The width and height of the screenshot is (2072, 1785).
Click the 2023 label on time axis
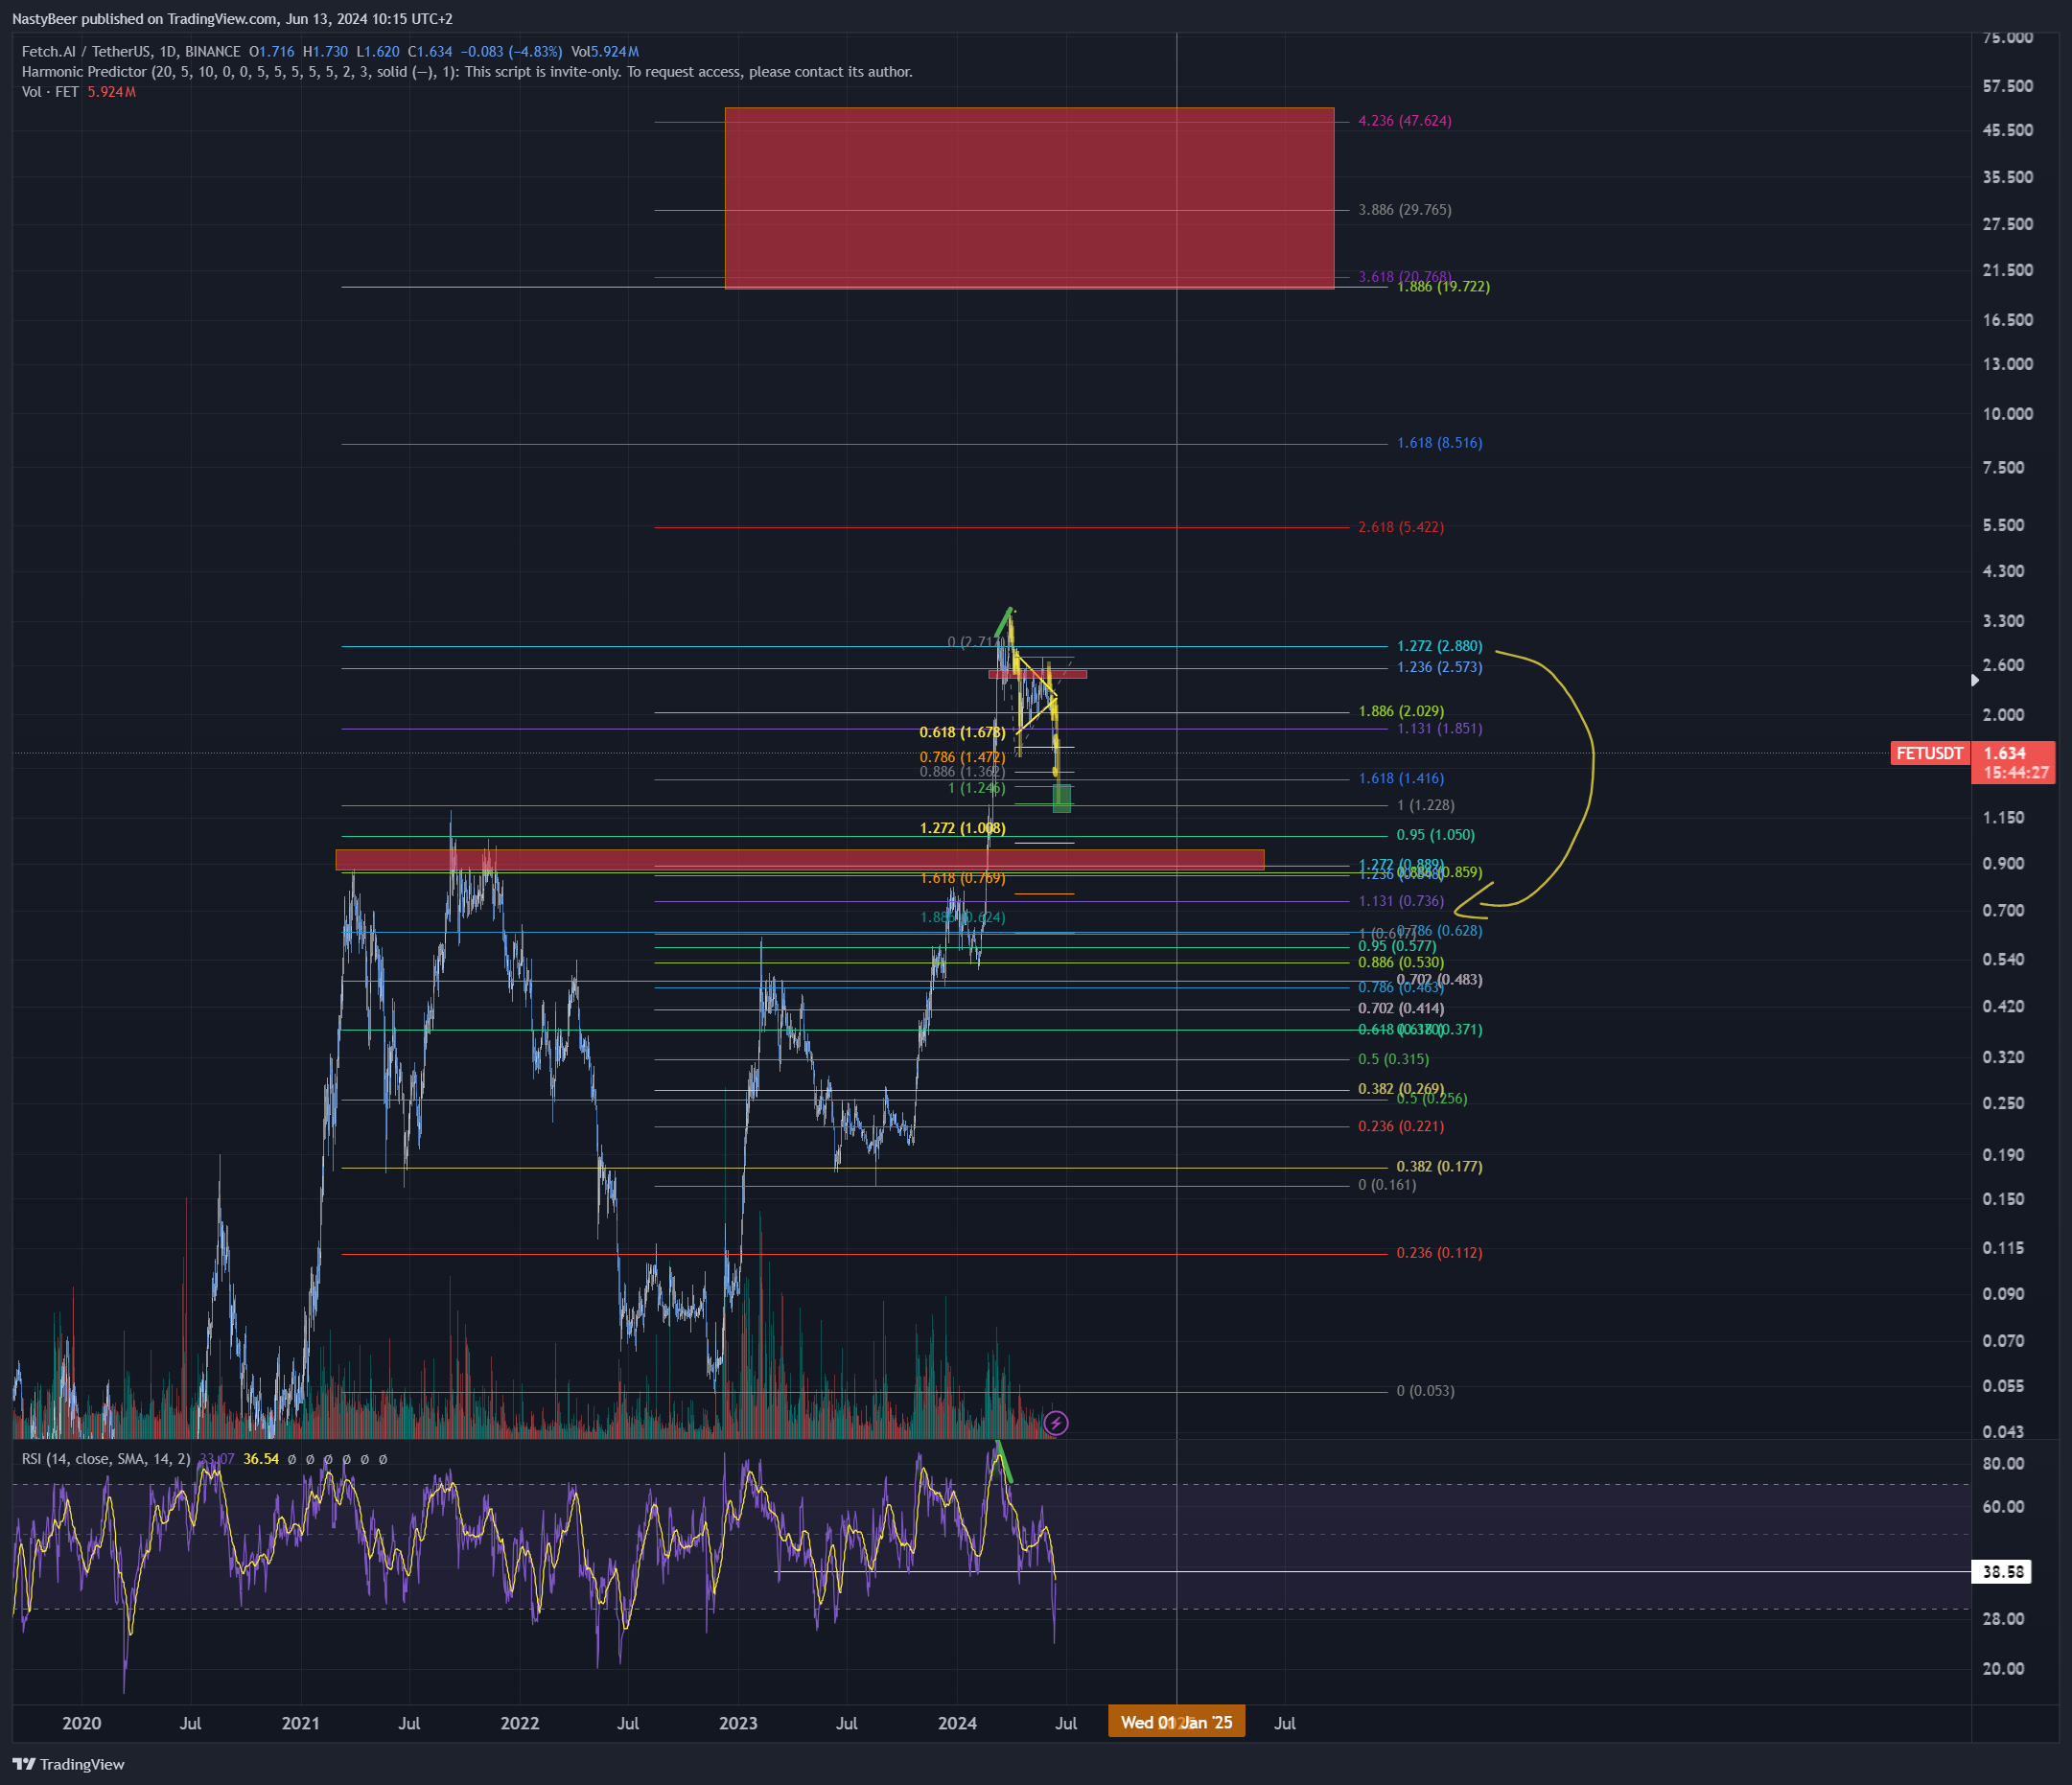[738, 1723]
